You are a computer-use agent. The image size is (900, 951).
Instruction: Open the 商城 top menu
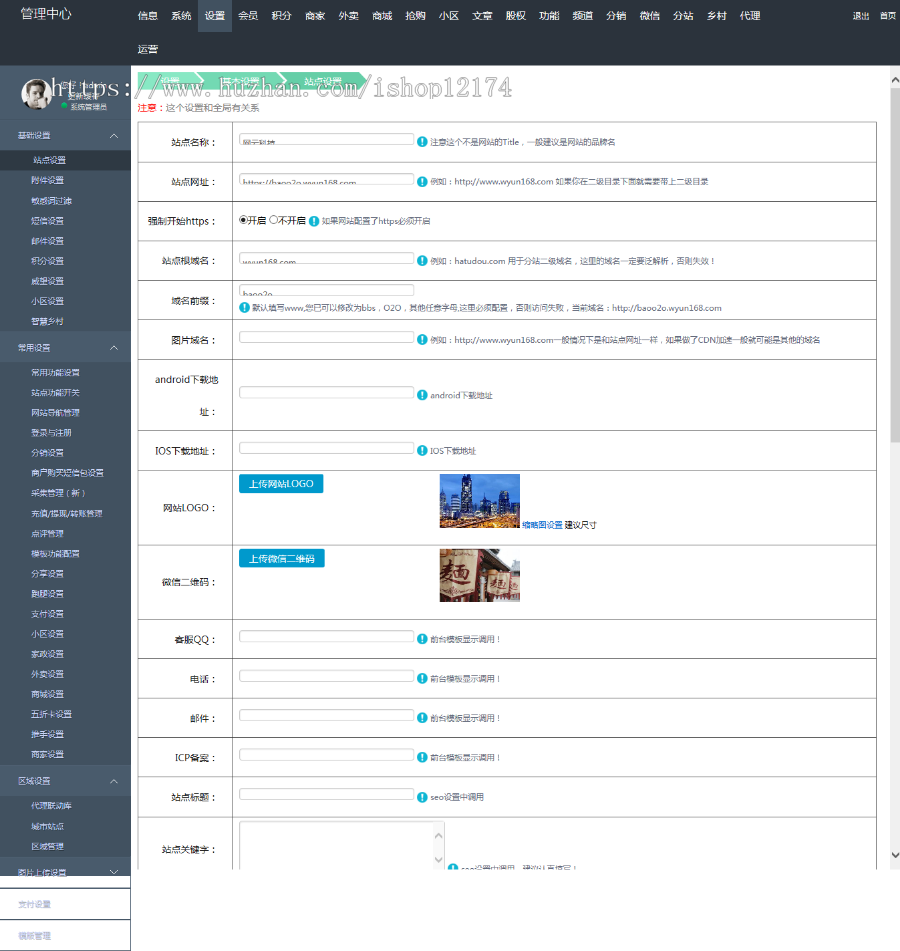point(382,16)
